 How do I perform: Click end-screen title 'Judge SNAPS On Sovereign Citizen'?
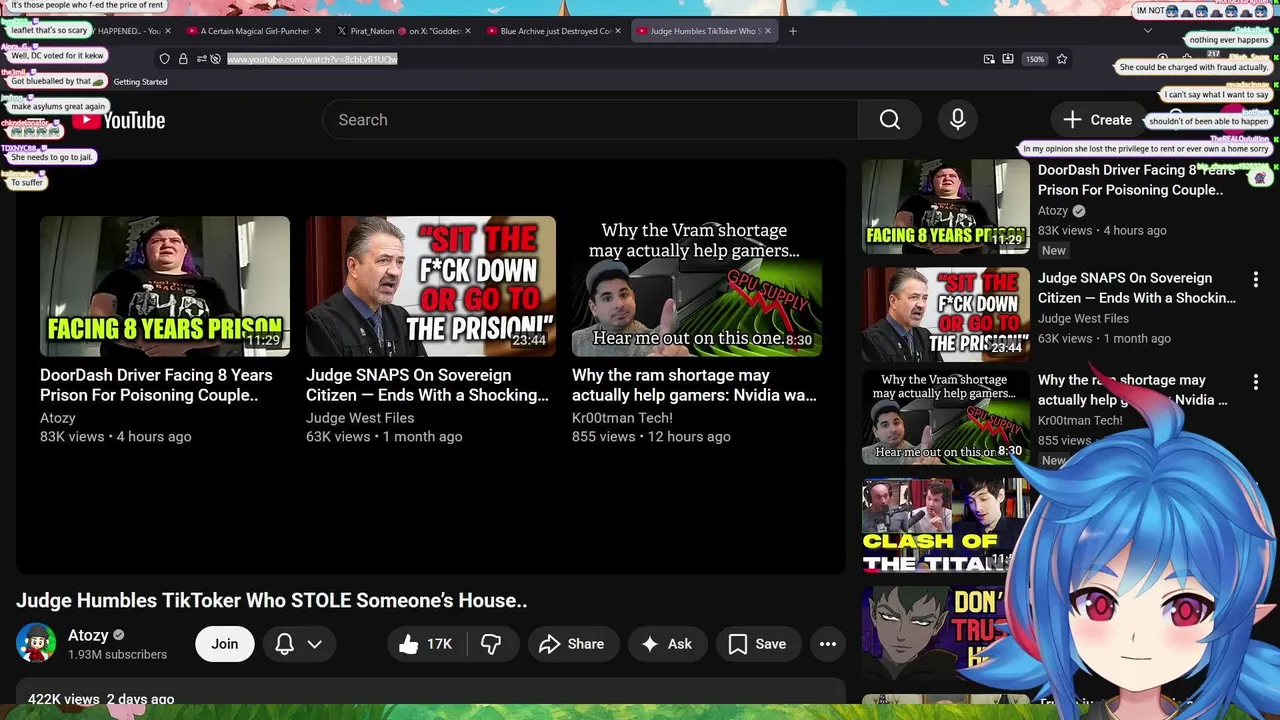point(427,385)
